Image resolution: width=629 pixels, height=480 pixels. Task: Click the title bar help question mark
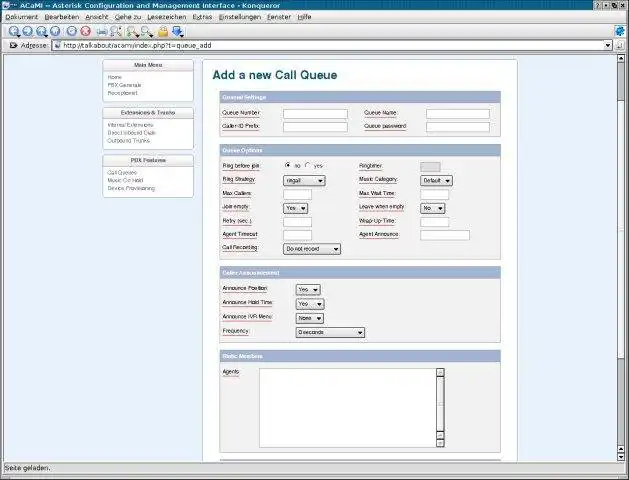(597, 5)
